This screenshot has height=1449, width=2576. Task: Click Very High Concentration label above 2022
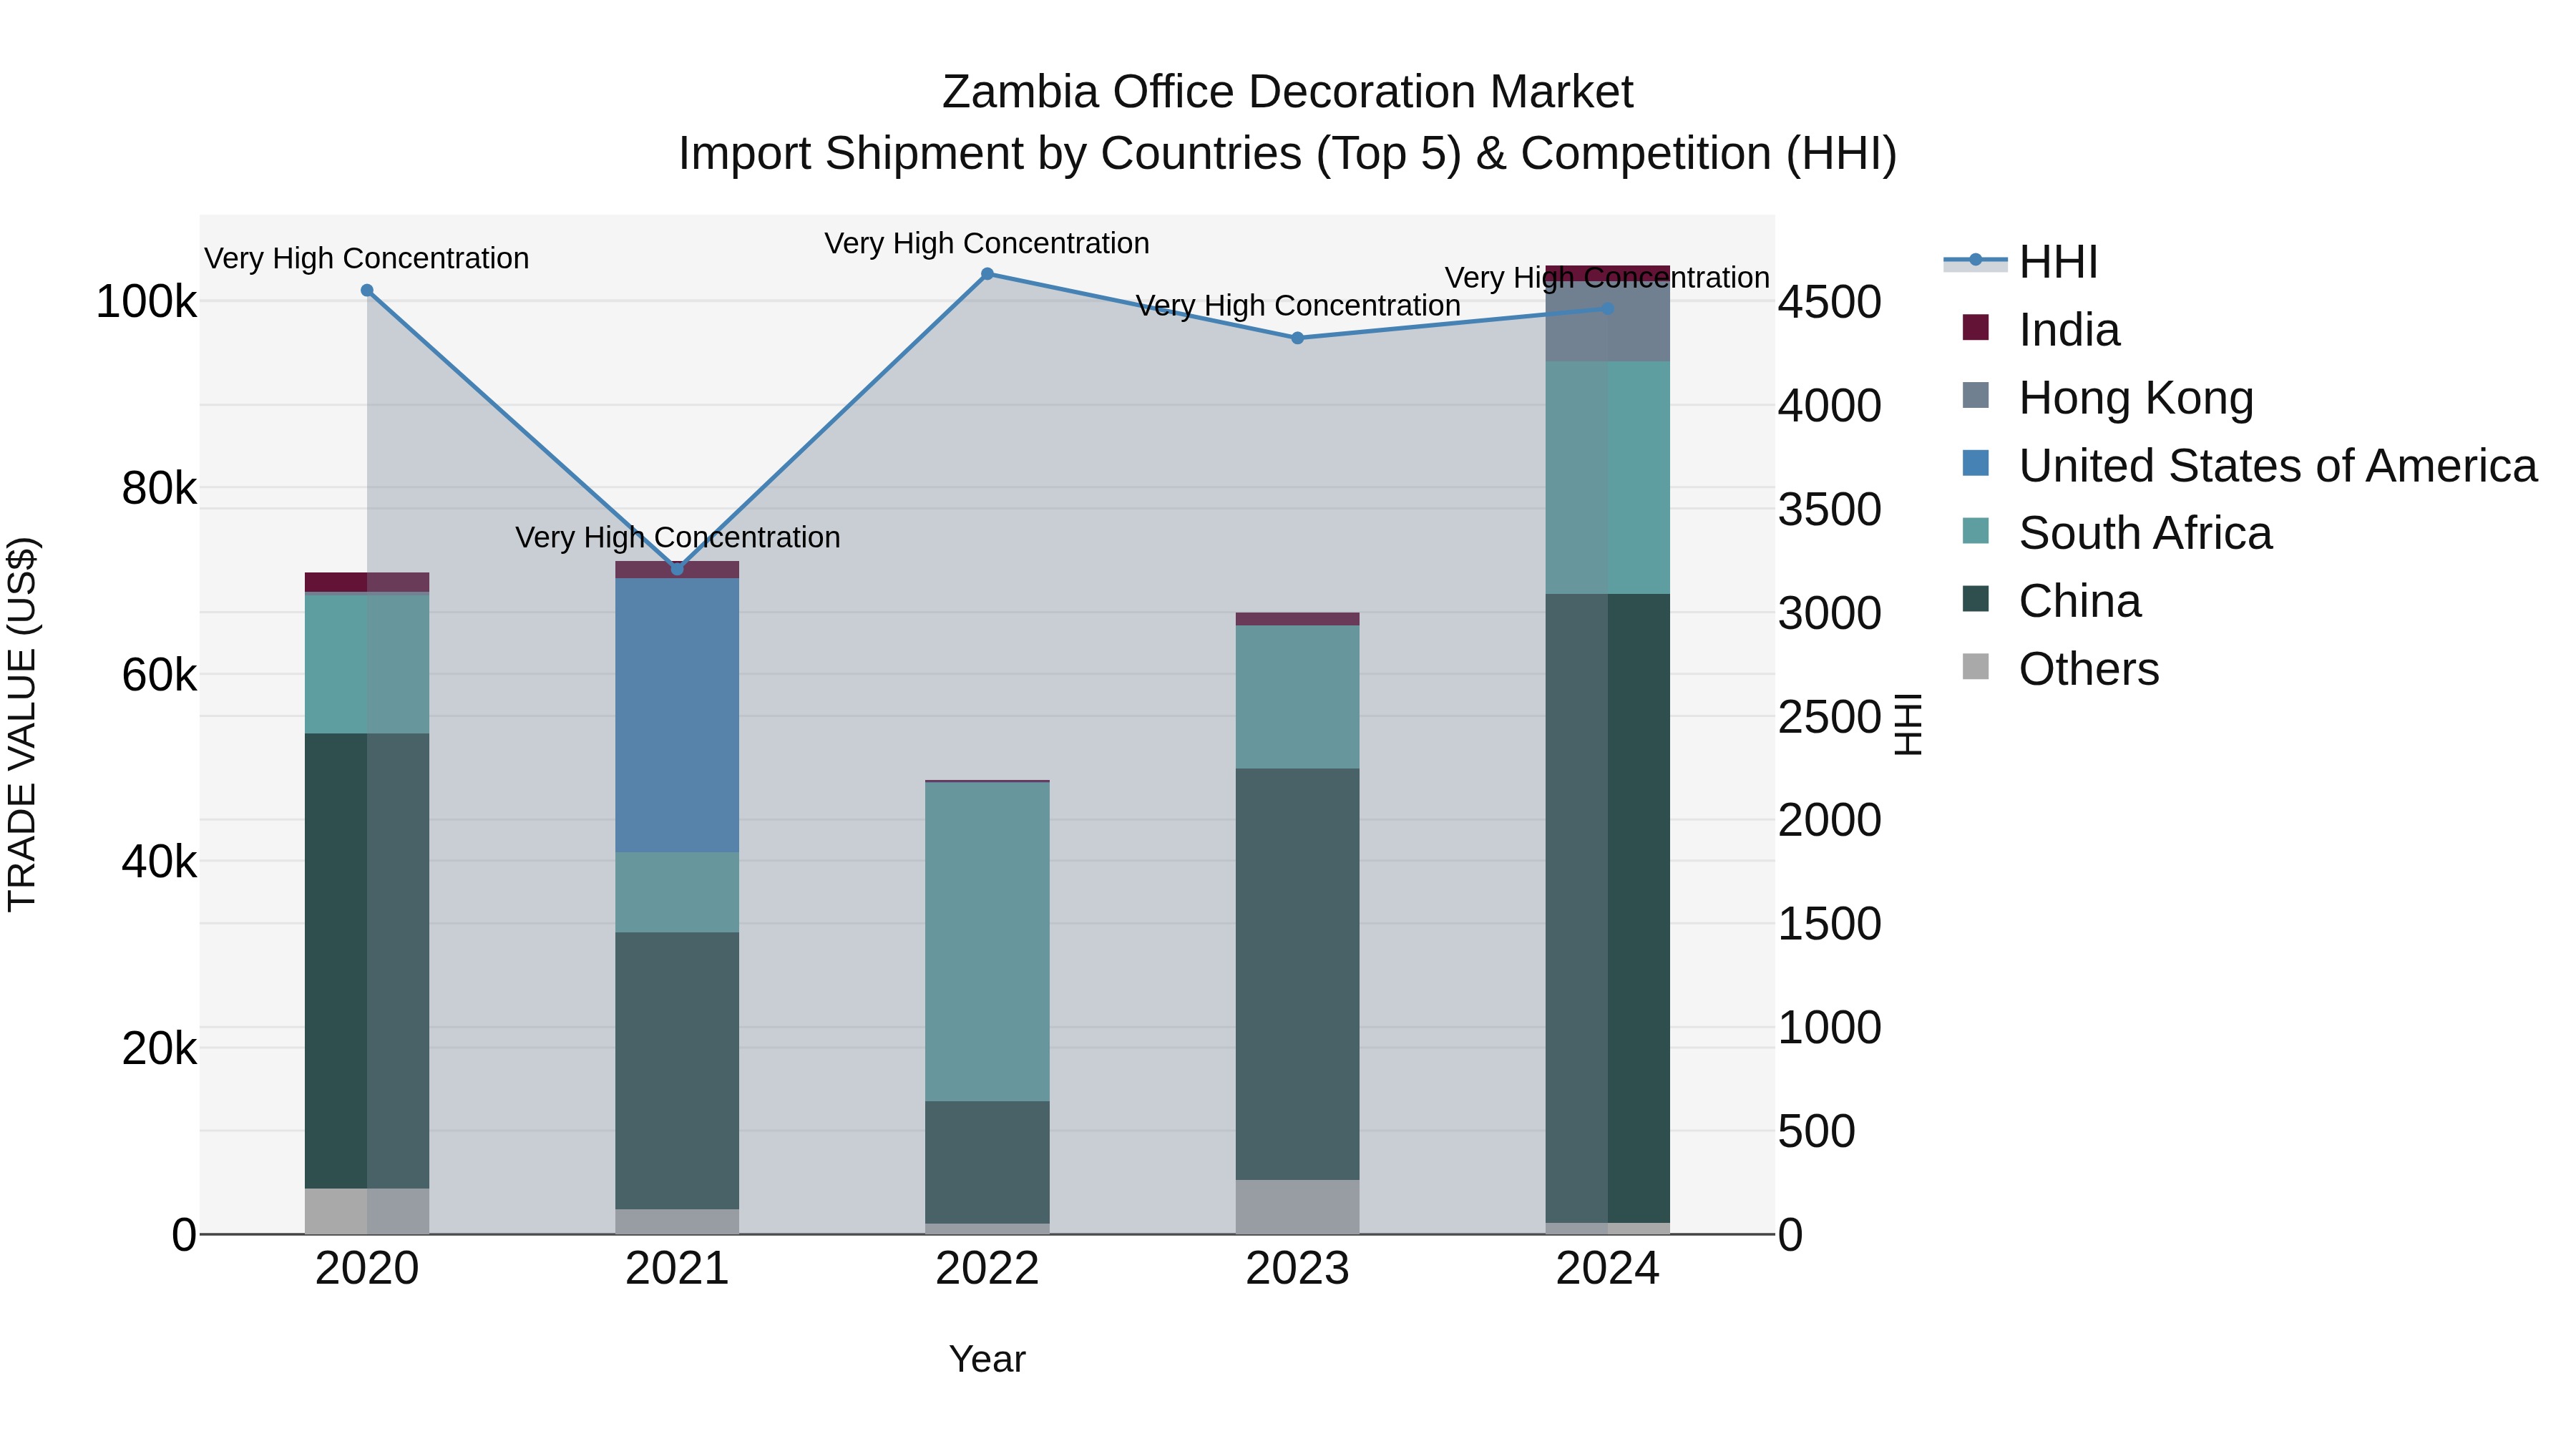(987, 243)
